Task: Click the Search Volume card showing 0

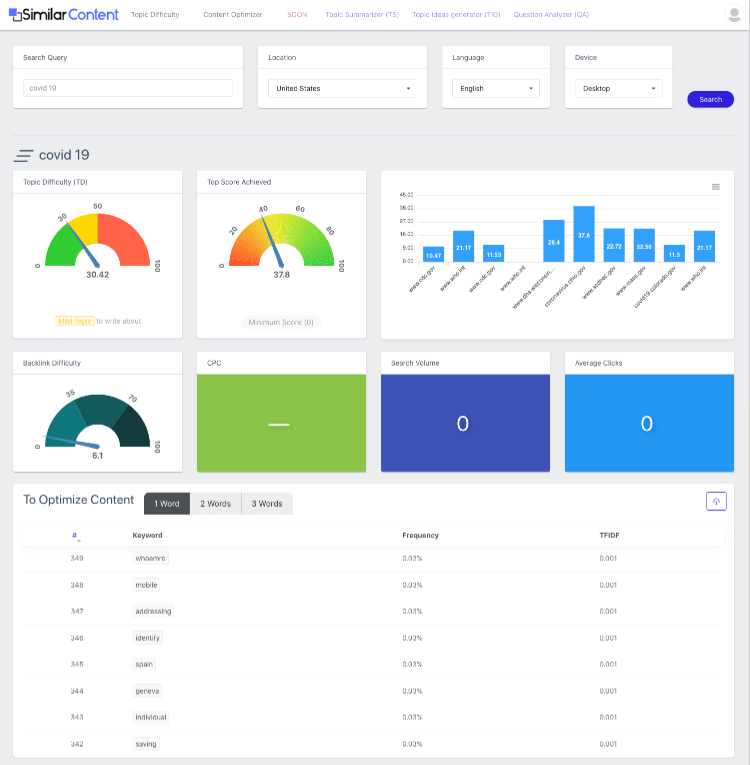Action: [466, 423]
